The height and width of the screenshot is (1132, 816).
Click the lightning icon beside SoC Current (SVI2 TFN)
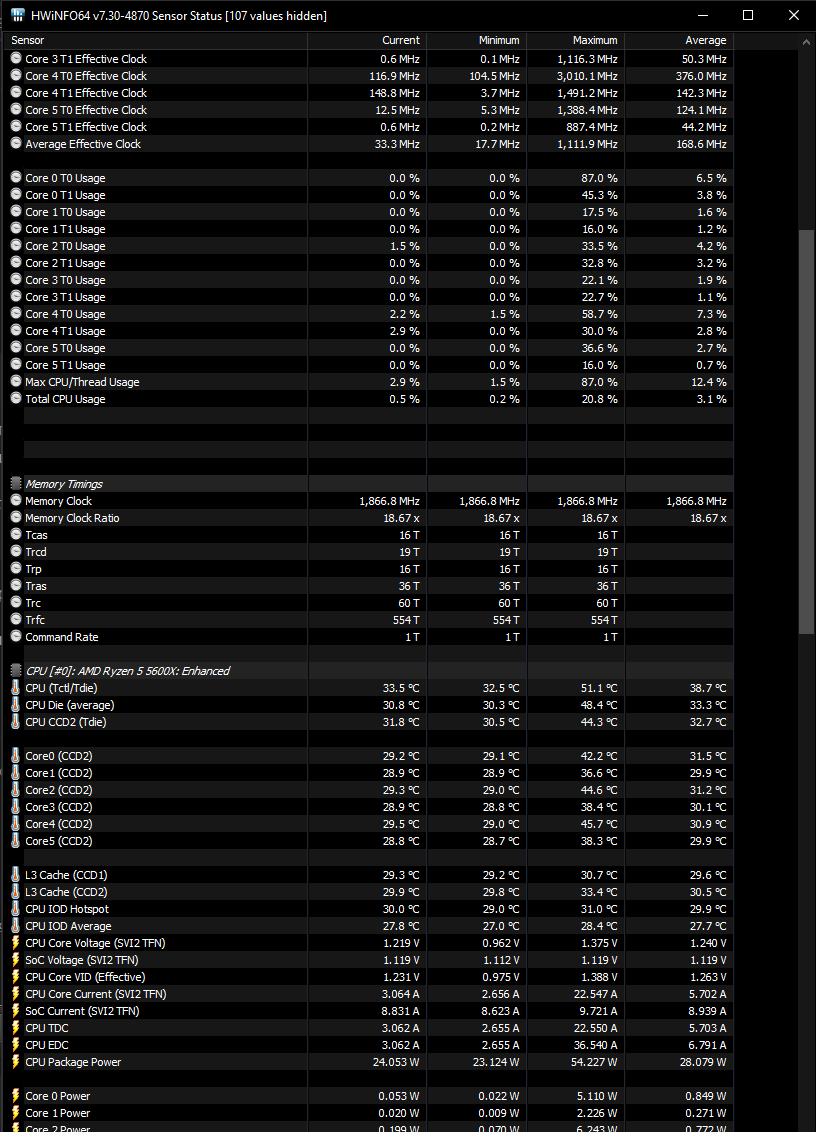coord(16,1010)
